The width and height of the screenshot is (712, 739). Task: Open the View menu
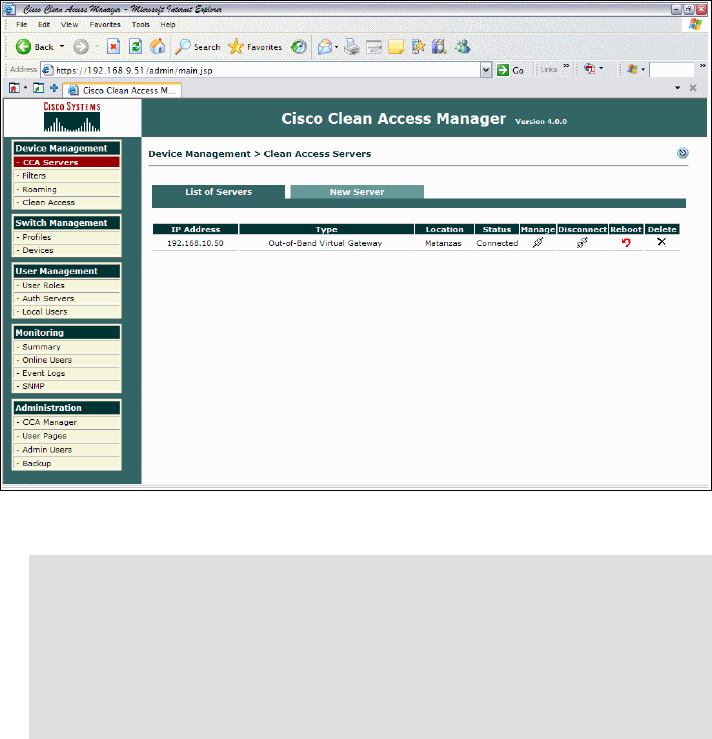click(69, 25)
